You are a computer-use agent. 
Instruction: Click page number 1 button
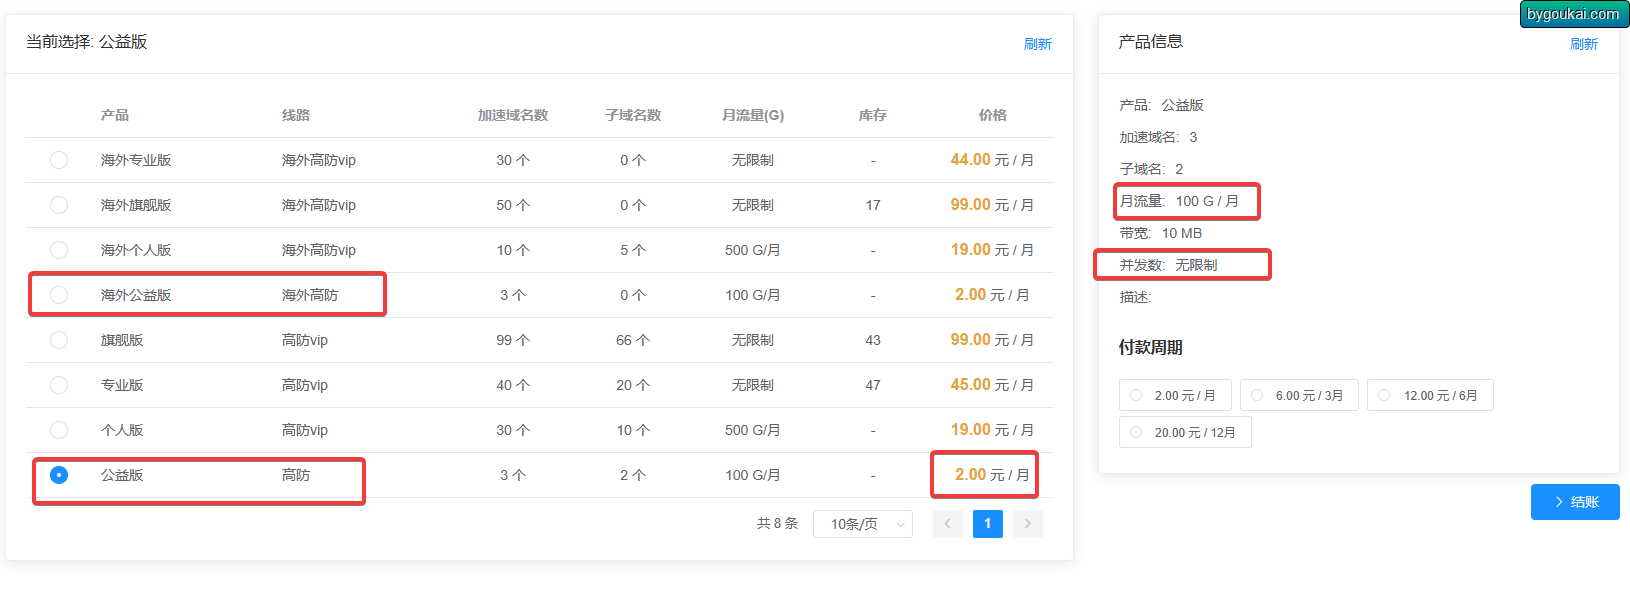(x=988, y=524)
